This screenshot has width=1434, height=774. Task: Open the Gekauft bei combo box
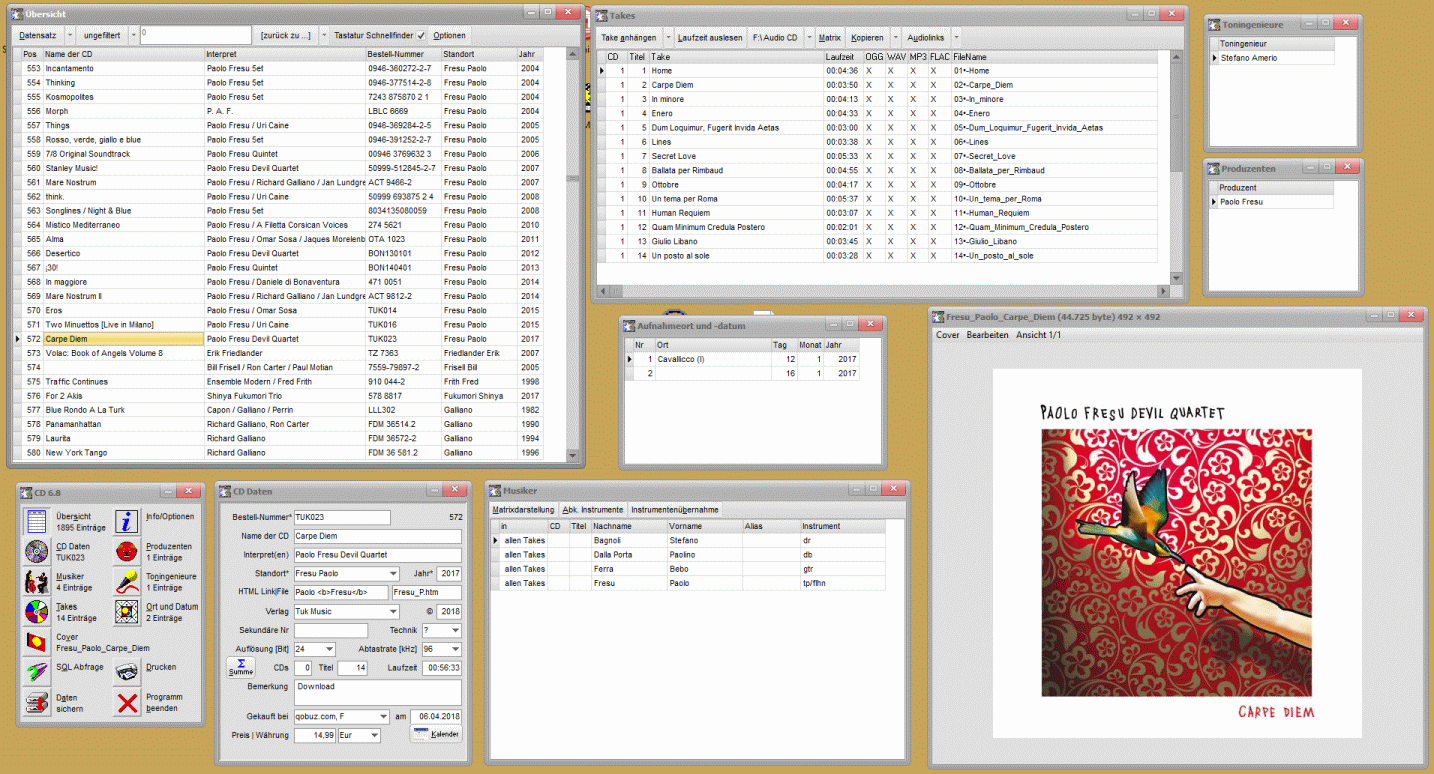tap(340, 717)
